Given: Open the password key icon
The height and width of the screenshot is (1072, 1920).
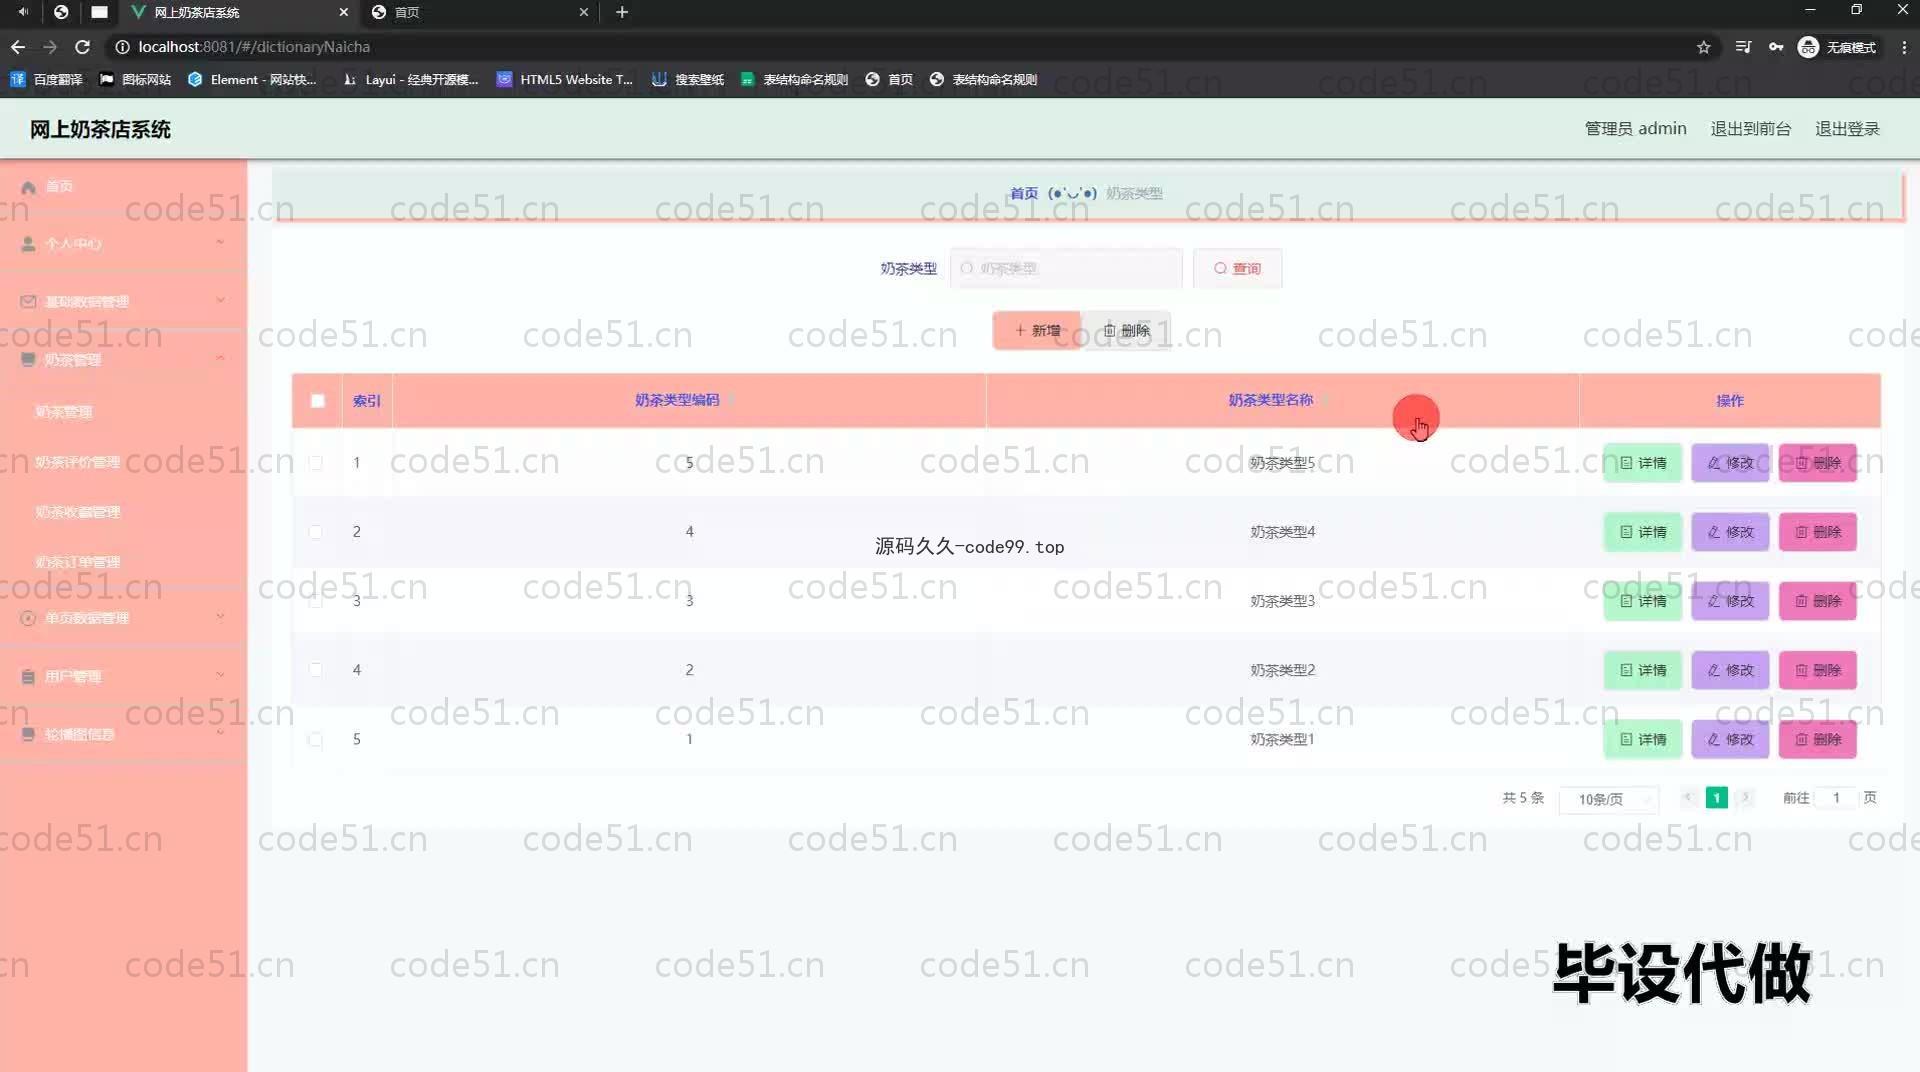Looking at the screenshot, I should (x=1776, y=47).
